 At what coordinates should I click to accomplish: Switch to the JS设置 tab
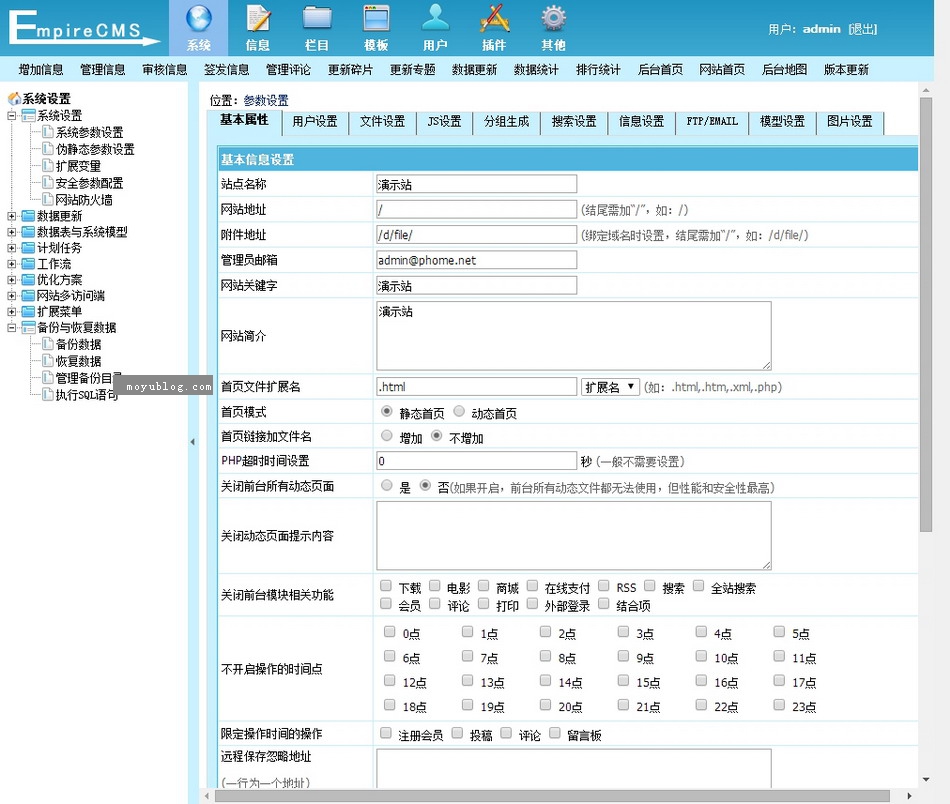445,122
